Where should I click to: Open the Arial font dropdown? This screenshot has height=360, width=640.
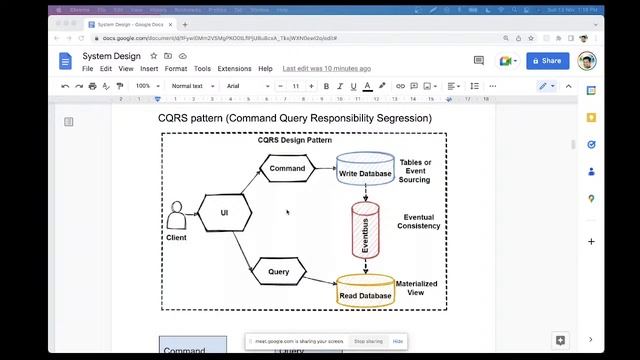(248, 86)
